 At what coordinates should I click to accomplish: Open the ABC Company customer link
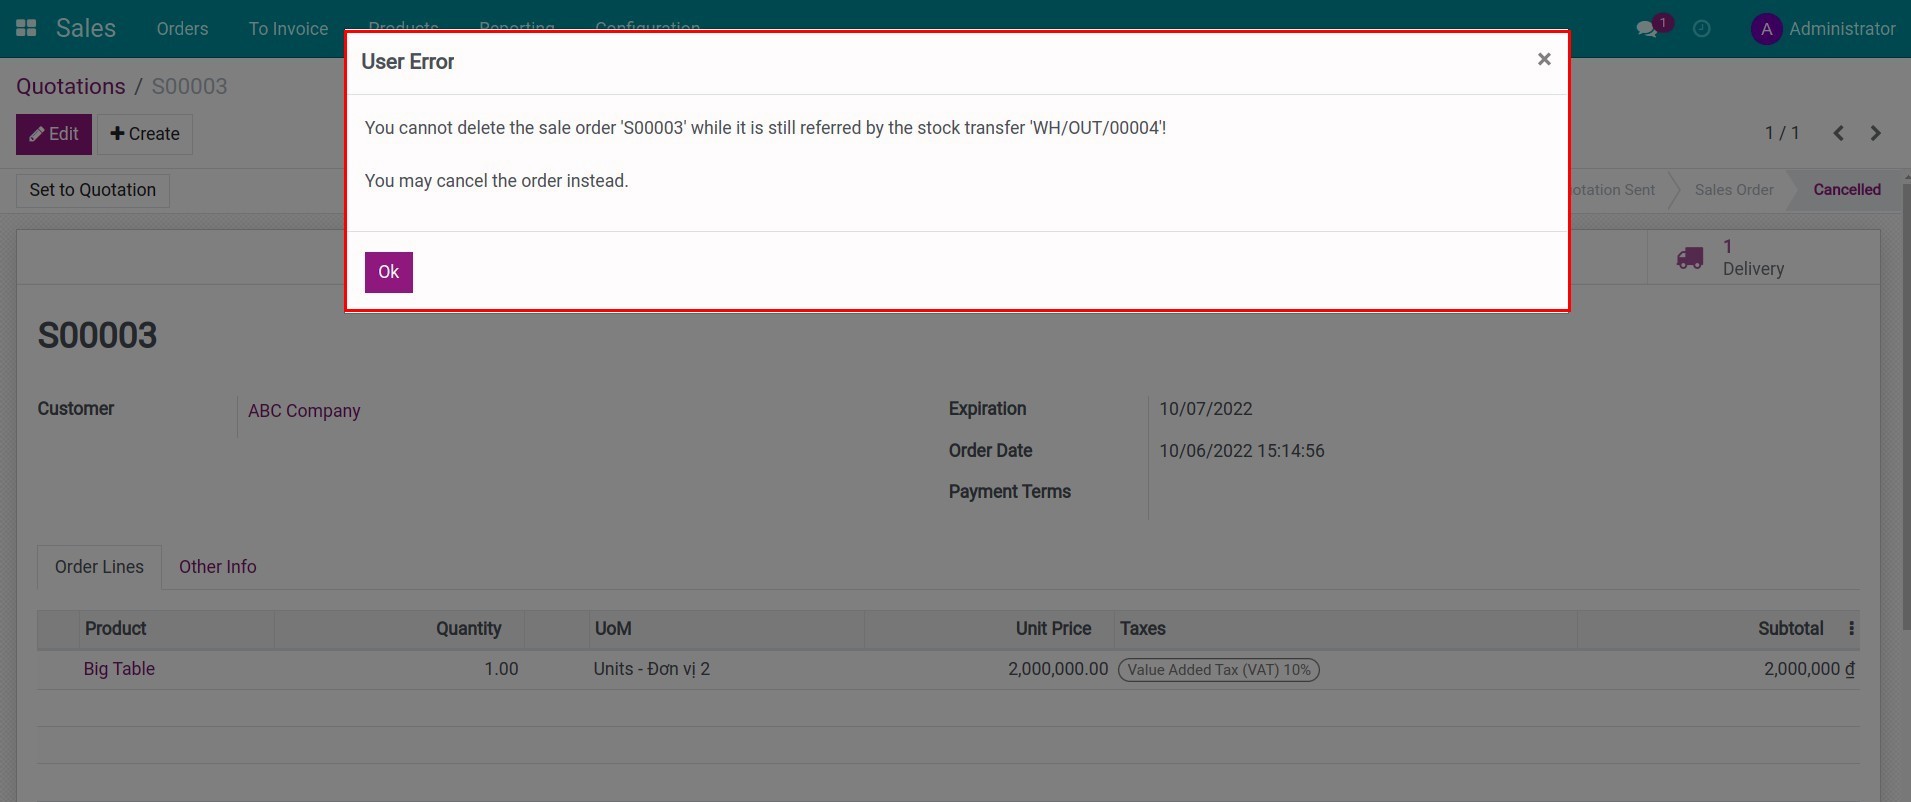[304, 411]
